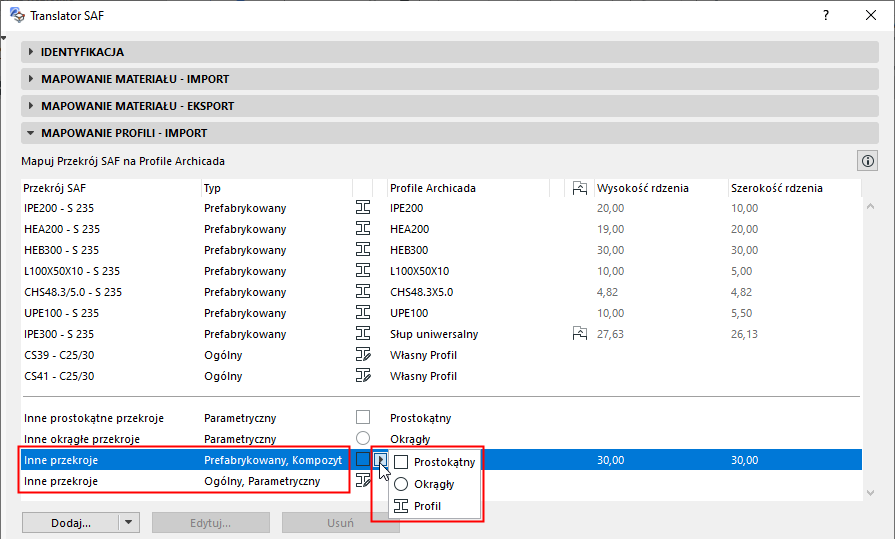Close the Translator SAF dialog
This screenshot has width=895, height=539.
pos(870,15)
